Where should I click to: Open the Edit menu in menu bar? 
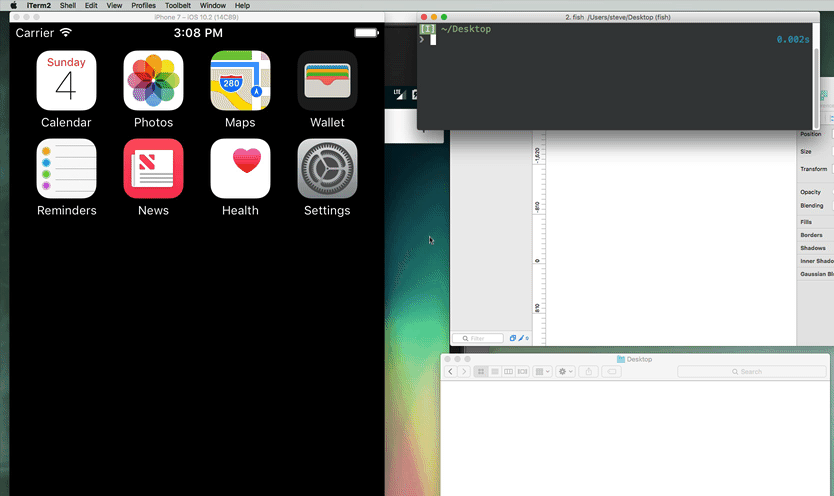tap(91, 5)
